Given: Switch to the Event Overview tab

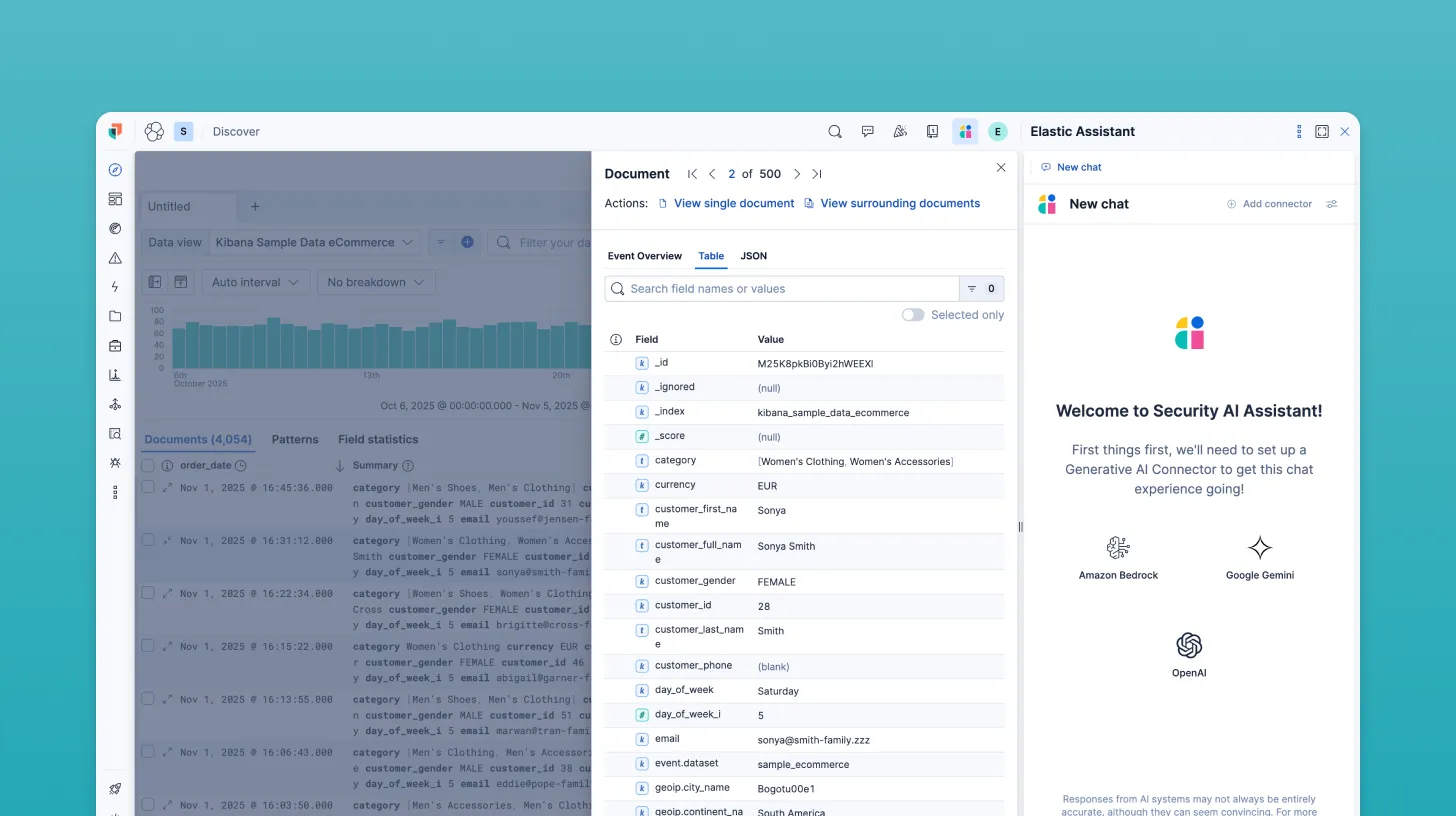Looking at the screenshot, I should 644,256.
